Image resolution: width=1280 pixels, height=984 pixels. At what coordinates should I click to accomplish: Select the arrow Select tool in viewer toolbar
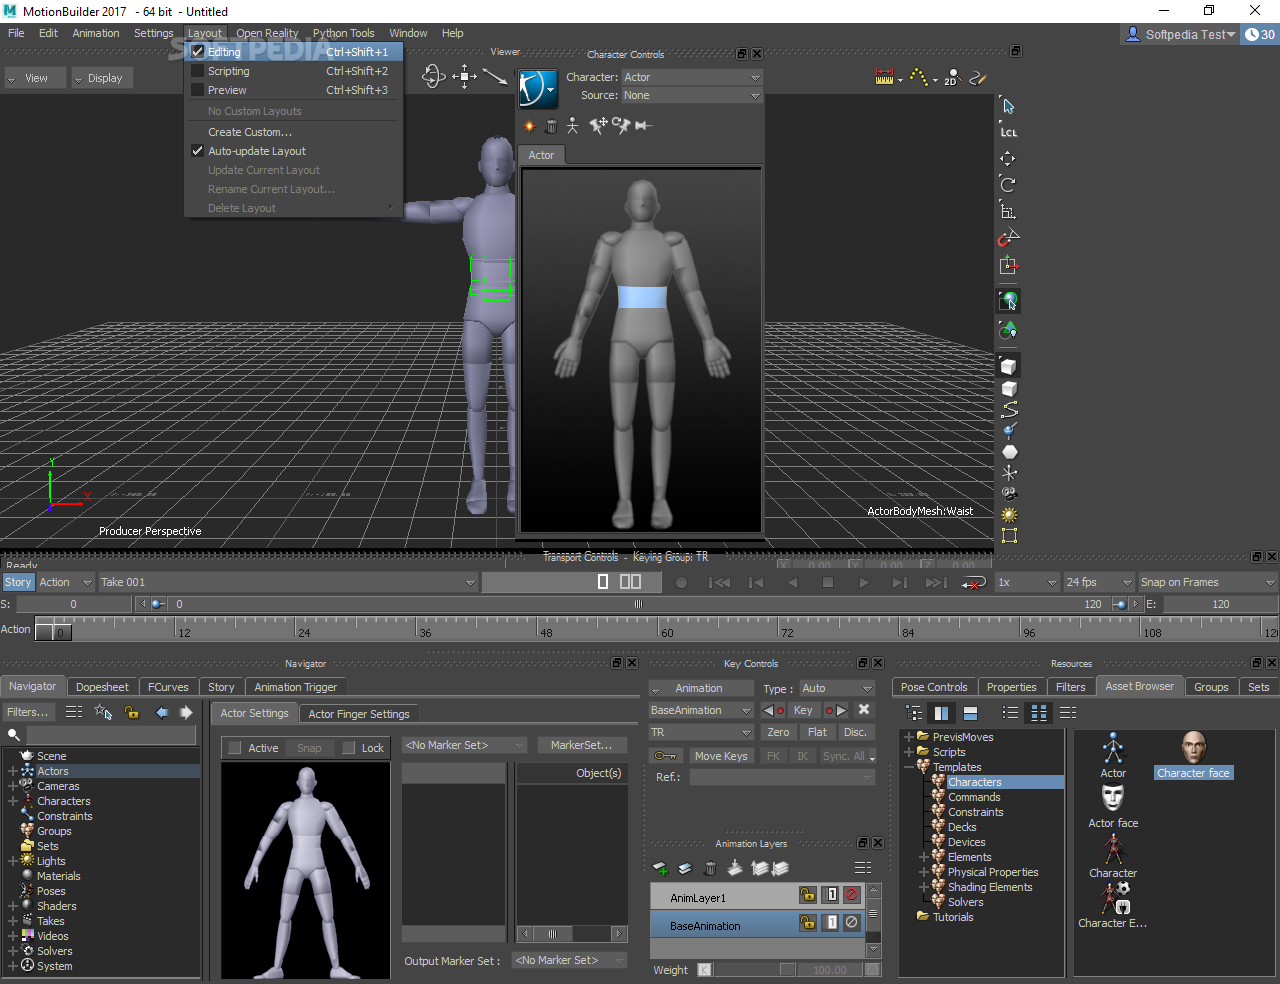[1008, 106]
